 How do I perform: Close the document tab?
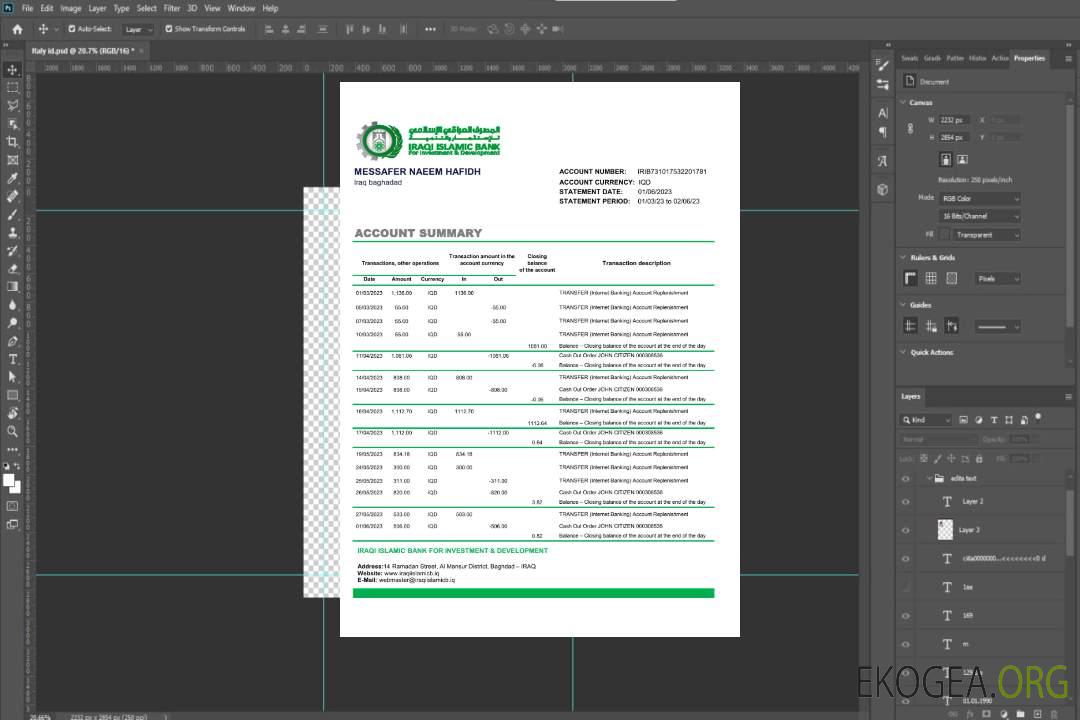click(x=141, y=51)
